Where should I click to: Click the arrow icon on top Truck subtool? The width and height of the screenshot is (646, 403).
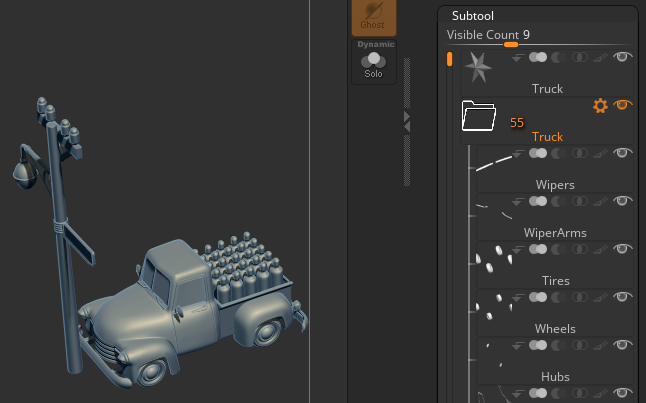pyautogui.click(x=518, y=58)
